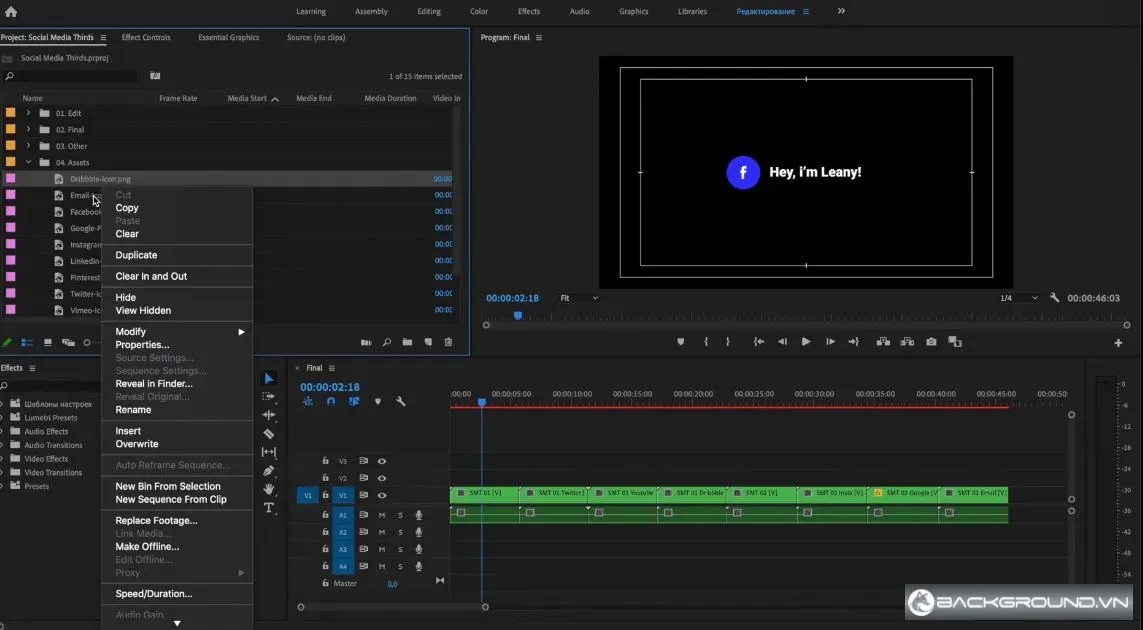Click the Find magnifier icon in Project panel

click(387, 342)
